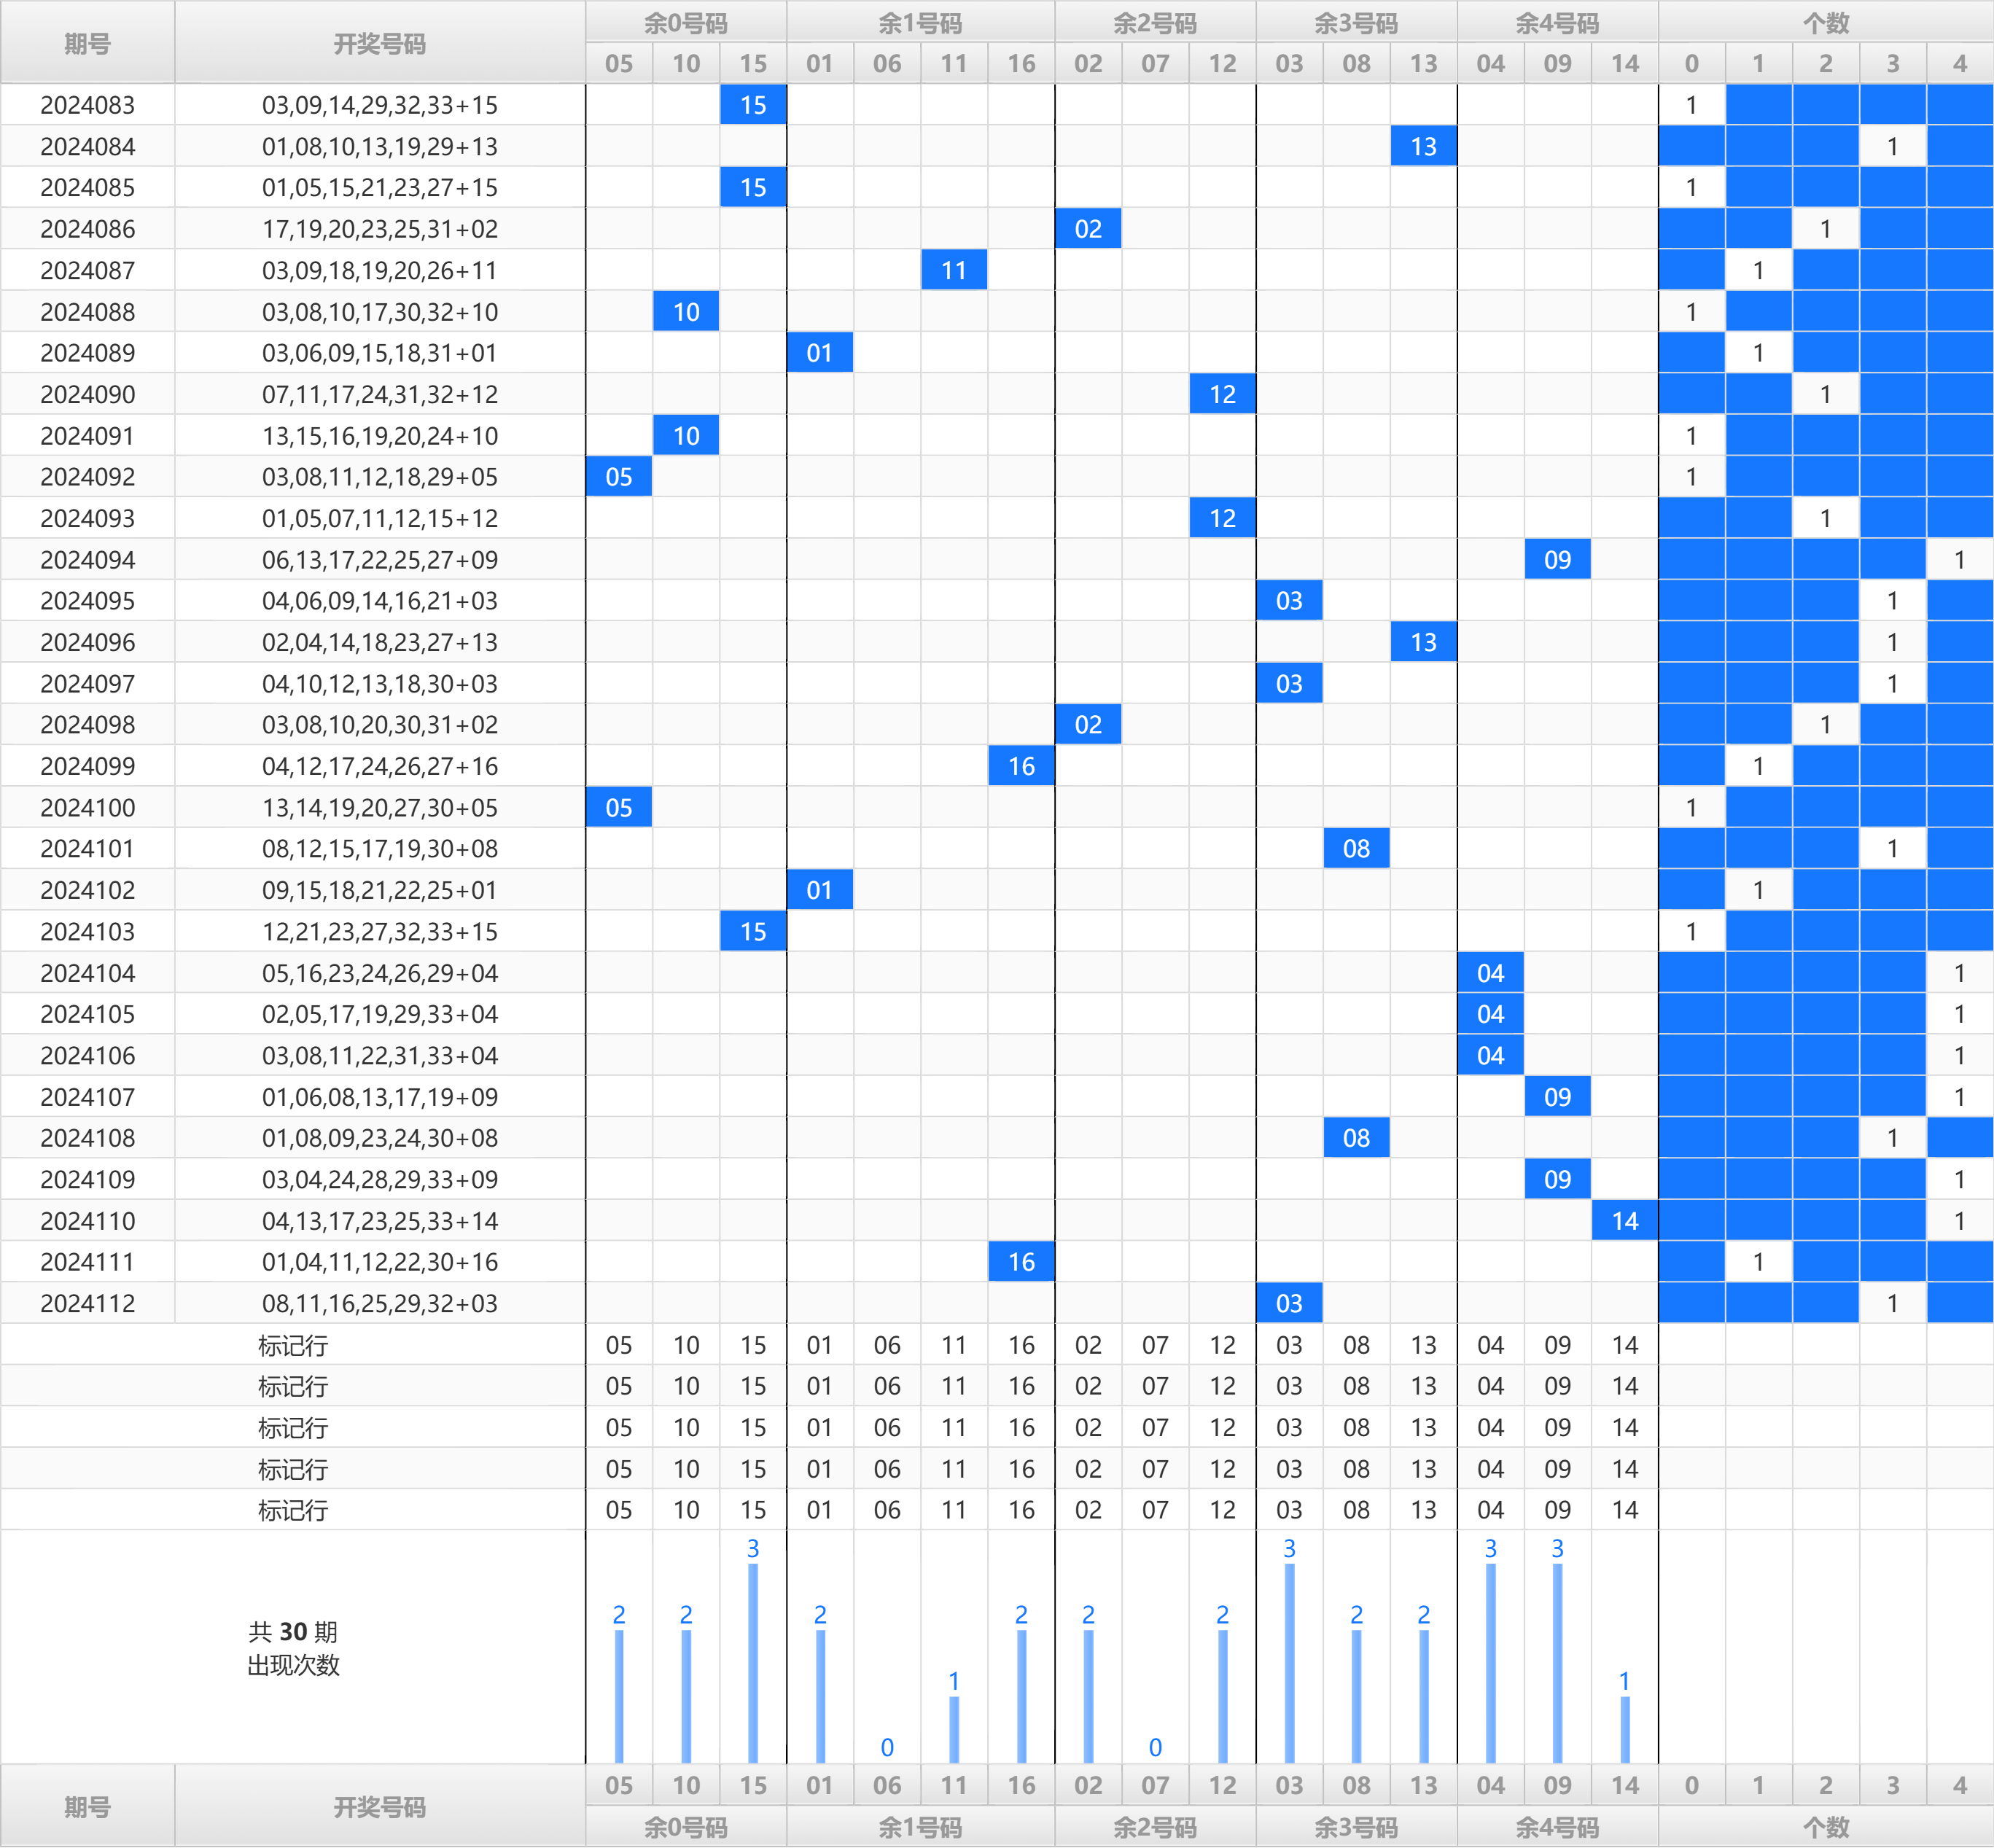Click highlighted 10 in row 2024088

tap(686, 312)
